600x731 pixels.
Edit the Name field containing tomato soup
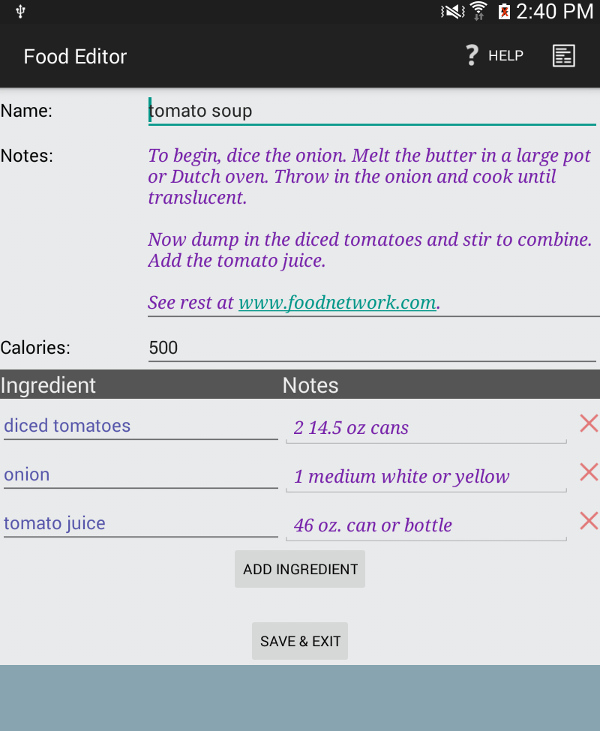[372, 111]
